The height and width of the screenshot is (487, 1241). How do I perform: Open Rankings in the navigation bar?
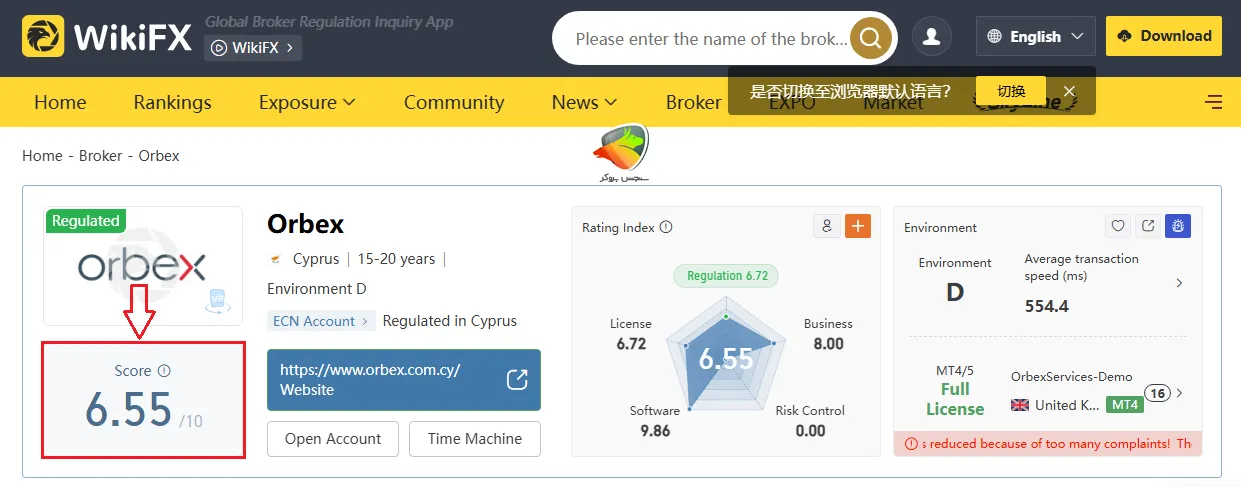(172, 102)
